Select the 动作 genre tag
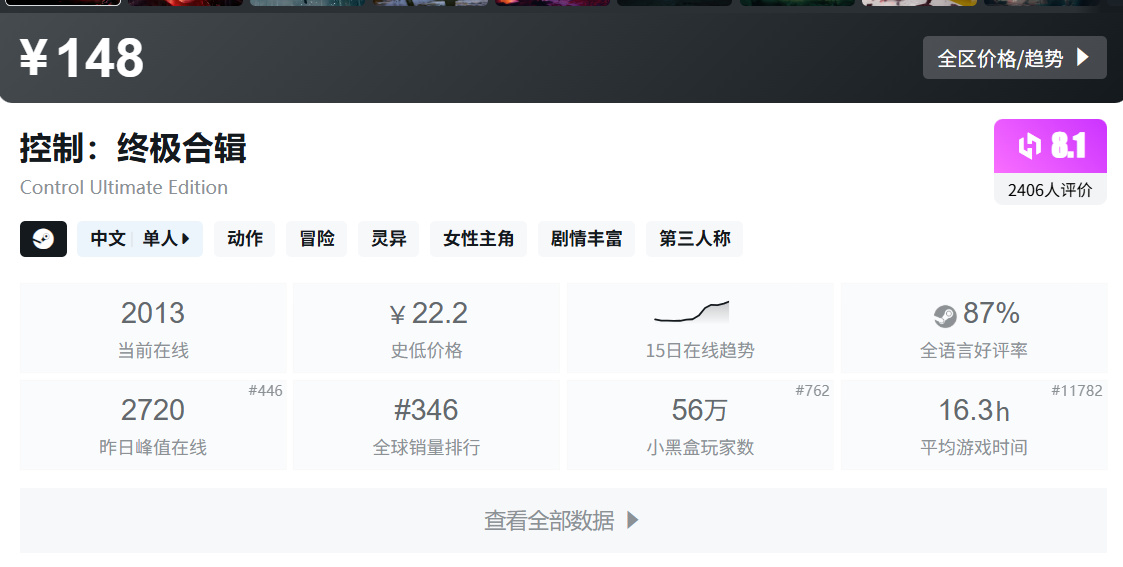 [244, 238]
